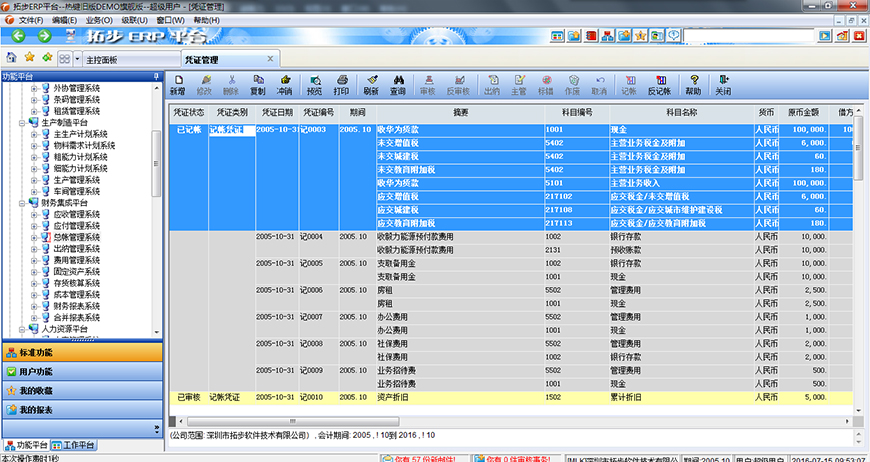Switch to the 主控面板 tab
The height and width of the screenshot is (462, 870).
tap(101, 60)
